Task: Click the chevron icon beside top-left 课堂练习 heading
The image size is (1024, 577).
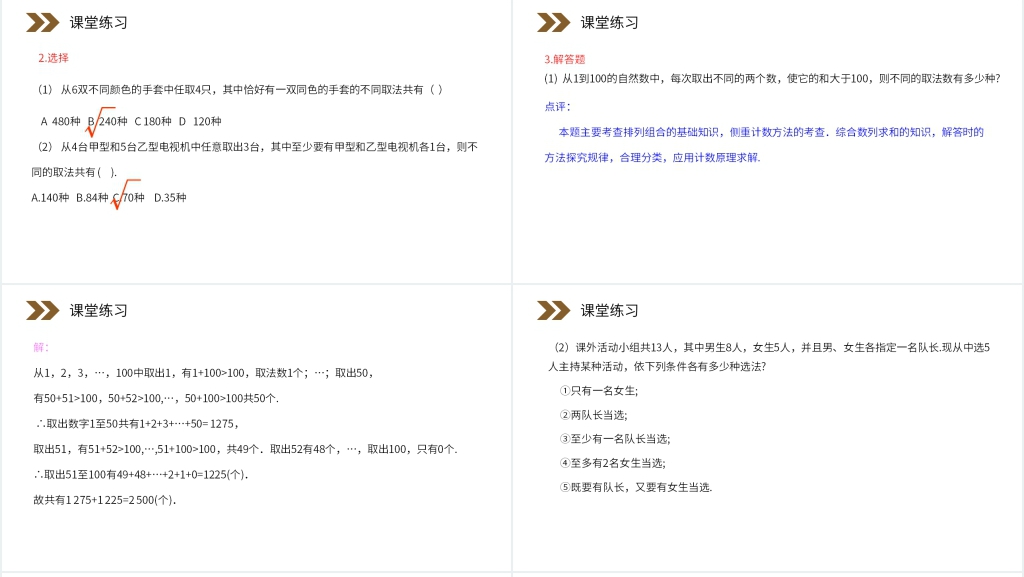Action: pyautogui.click(x=42, y=23)
